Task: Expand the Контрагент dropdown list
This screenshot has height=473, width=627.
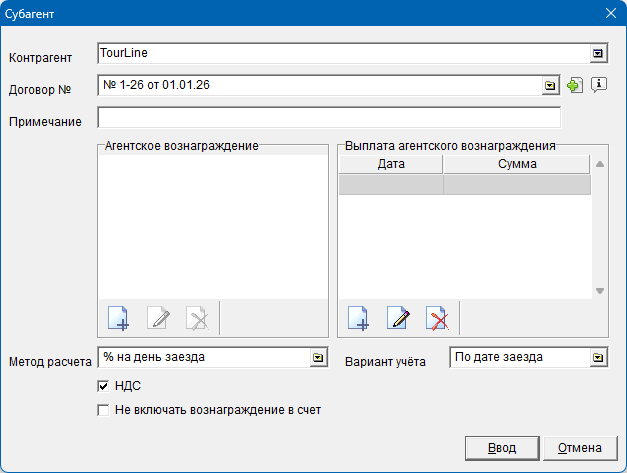Action: (598, 53)
